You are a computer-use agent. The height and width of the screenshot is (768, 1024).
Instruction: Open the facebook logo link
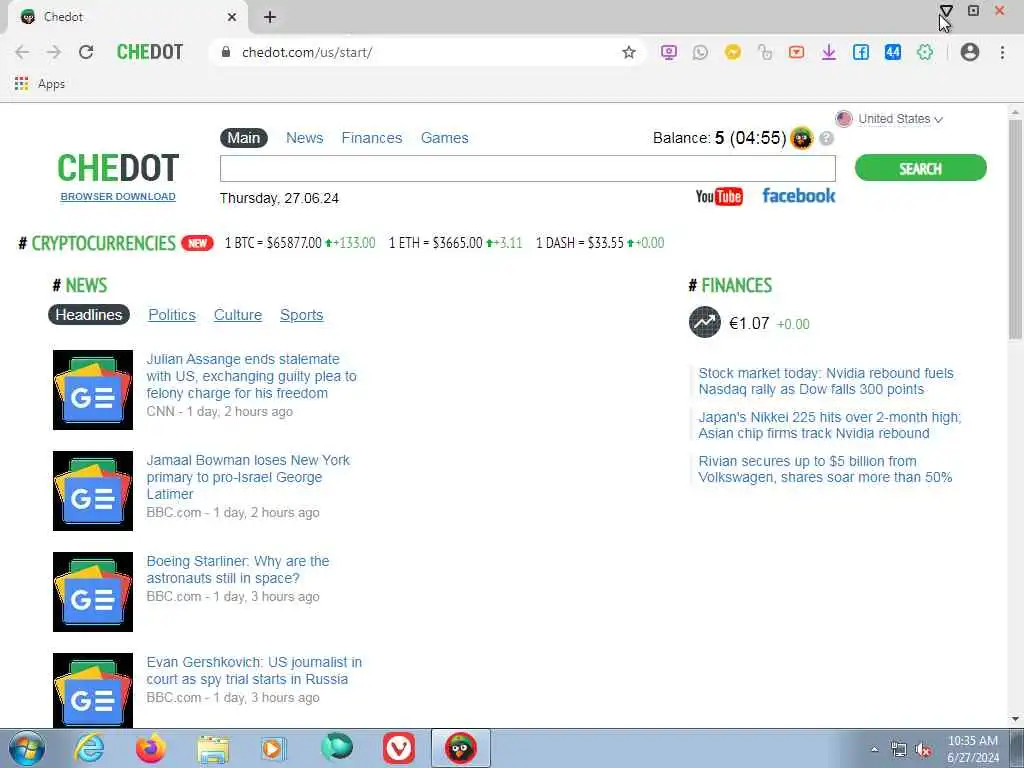tap(799, 195)
